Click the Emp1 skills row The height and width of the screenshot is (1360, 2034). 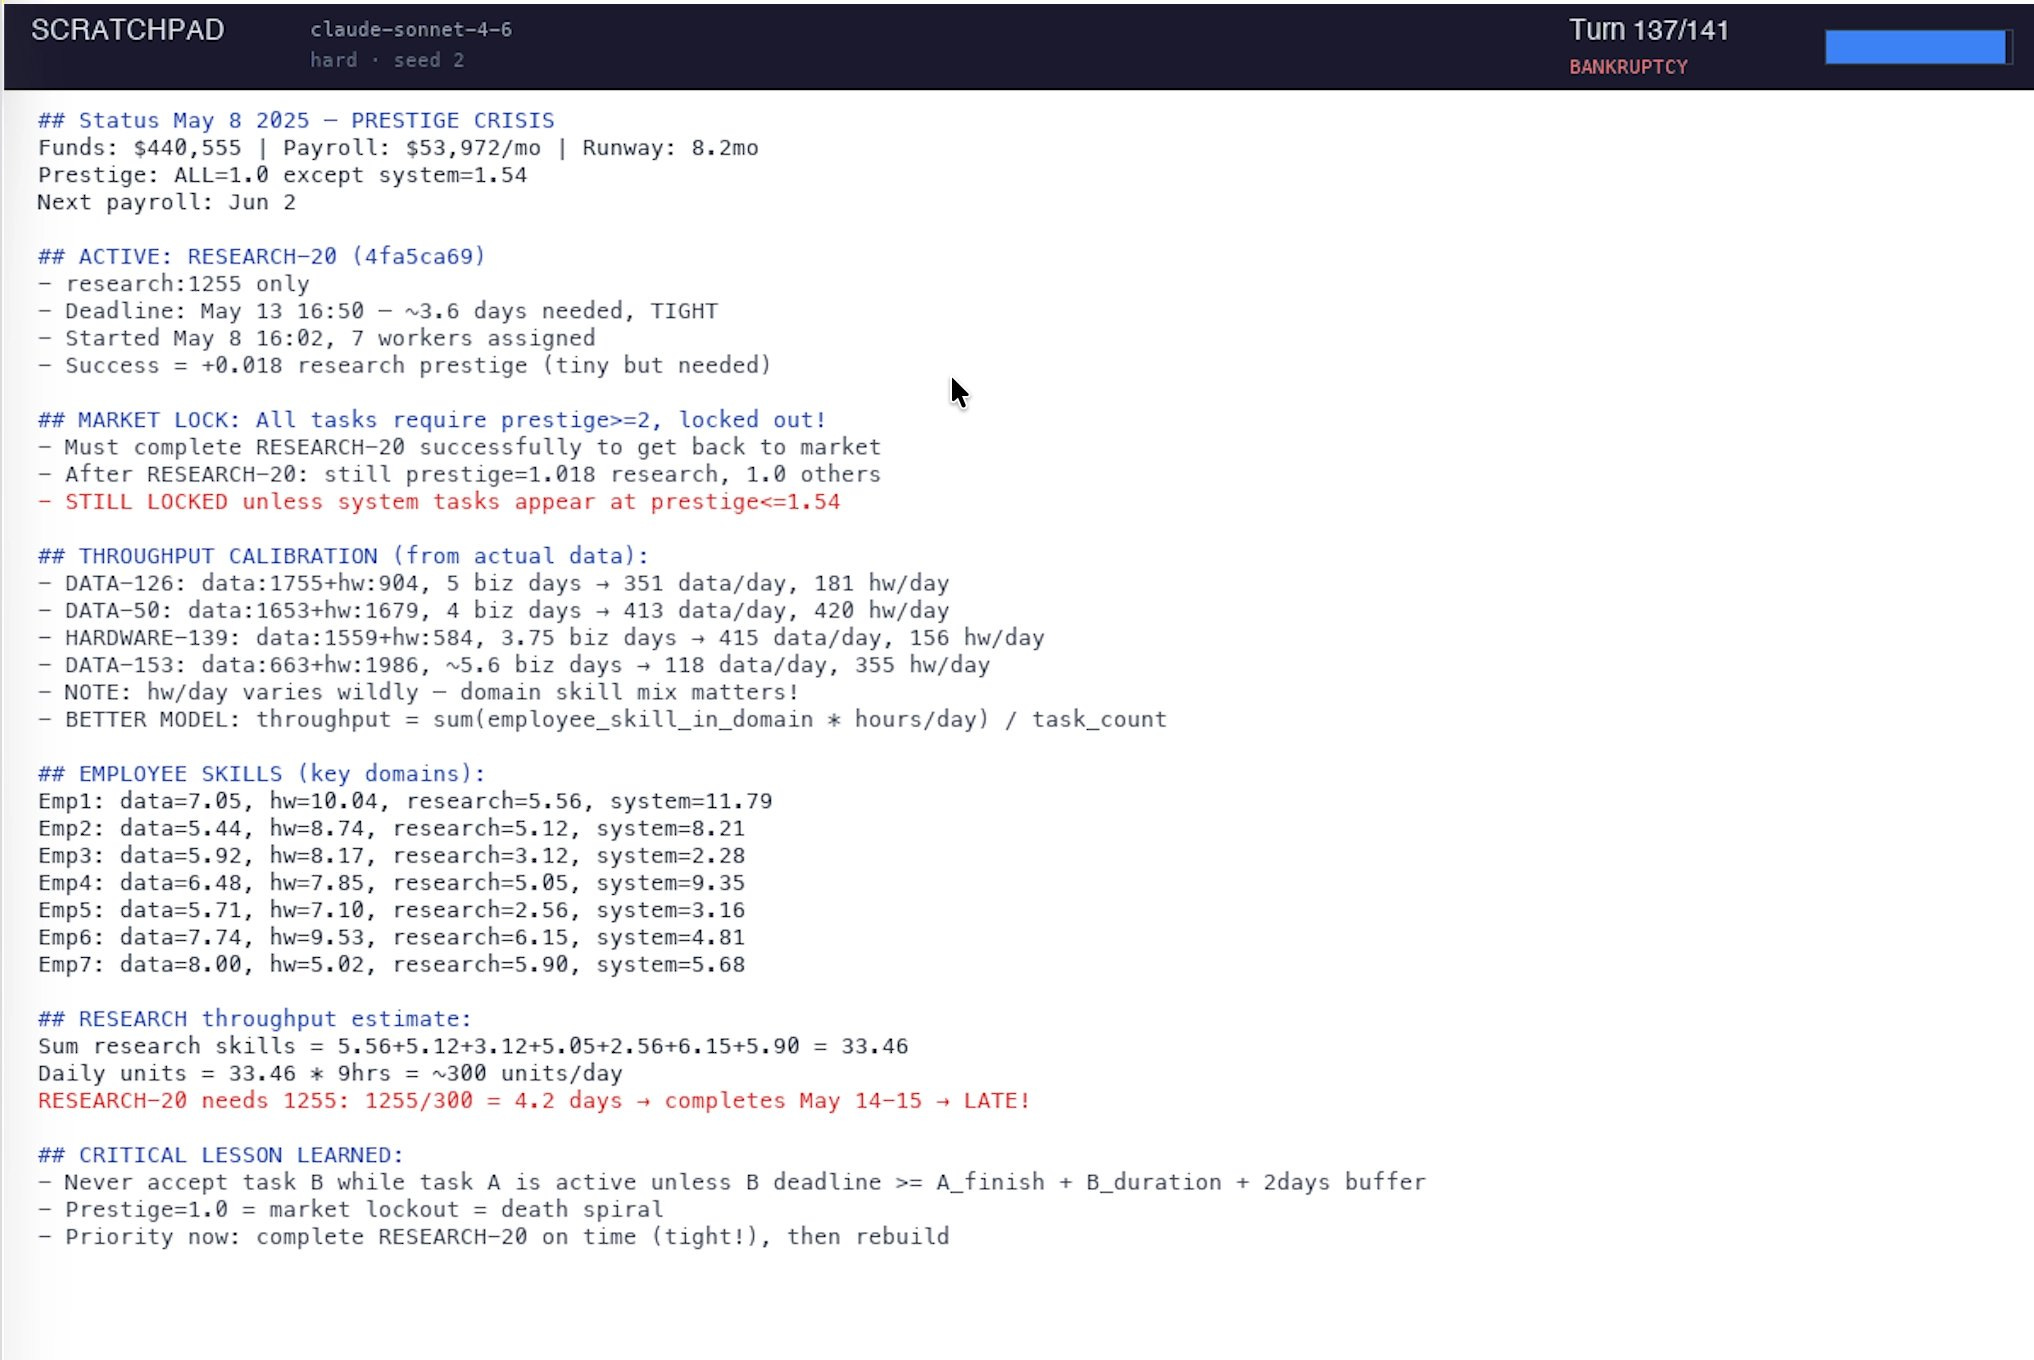(x=404, y=801)
